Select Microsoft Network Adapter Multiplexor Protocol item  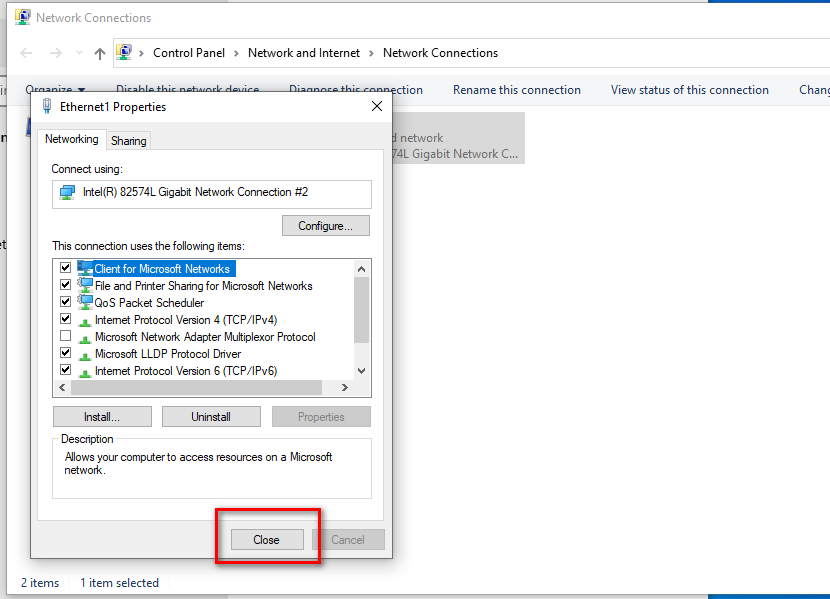click(205, 337)
